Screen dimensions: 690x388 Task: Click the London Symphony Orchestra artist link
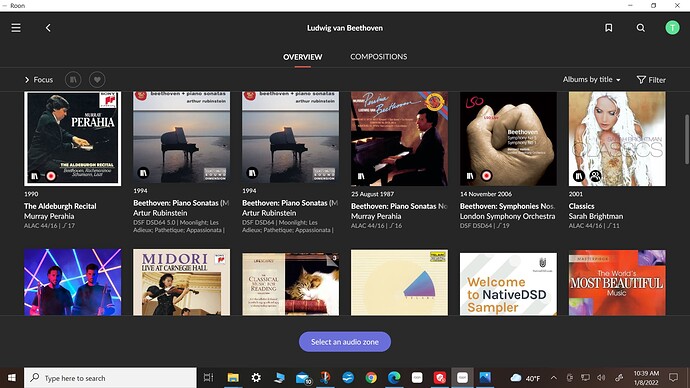pos(507,216)
